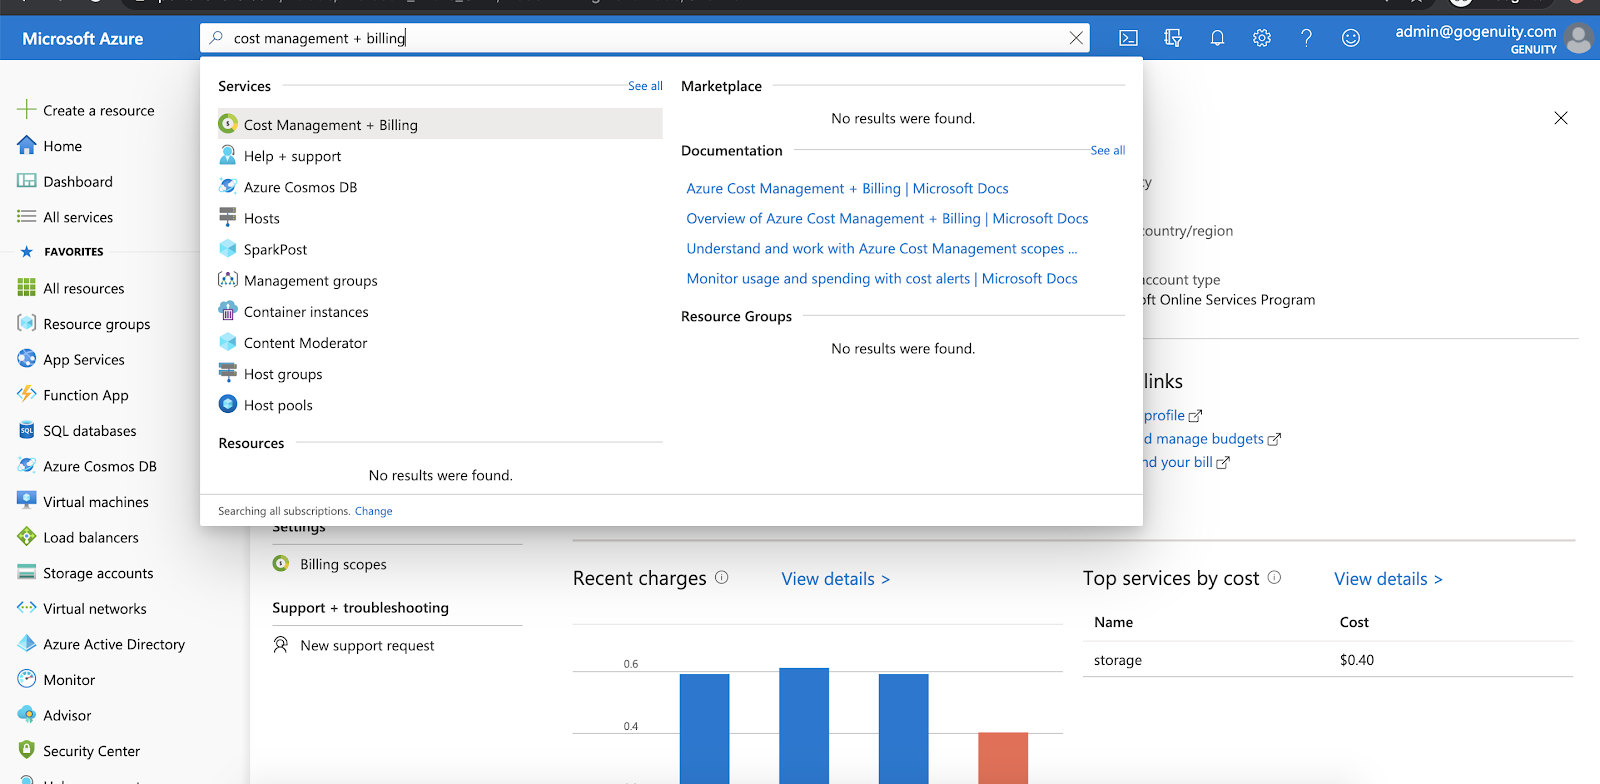
Task: Open profile external link
Action: pos(1173,415)
